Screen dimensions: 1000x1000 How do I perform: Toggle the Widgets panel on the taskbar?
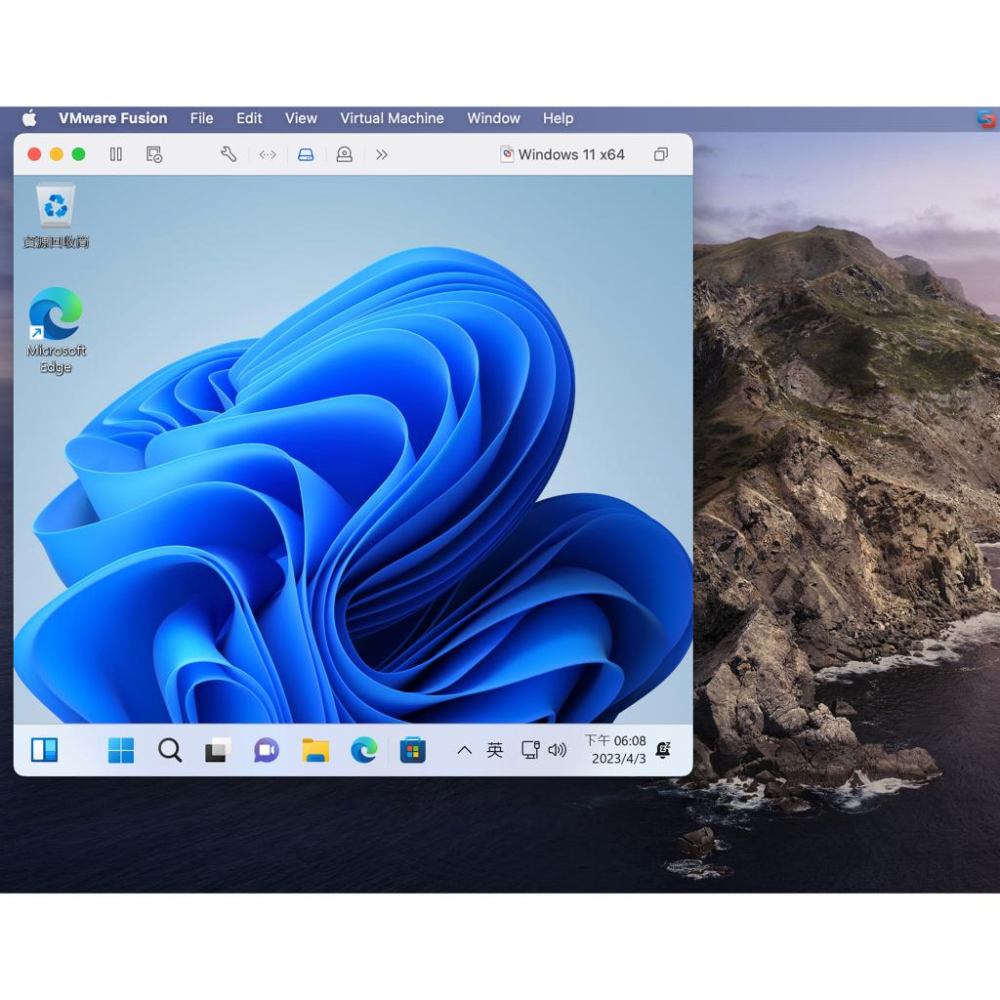pyautogui.click(x=44, y=750)
